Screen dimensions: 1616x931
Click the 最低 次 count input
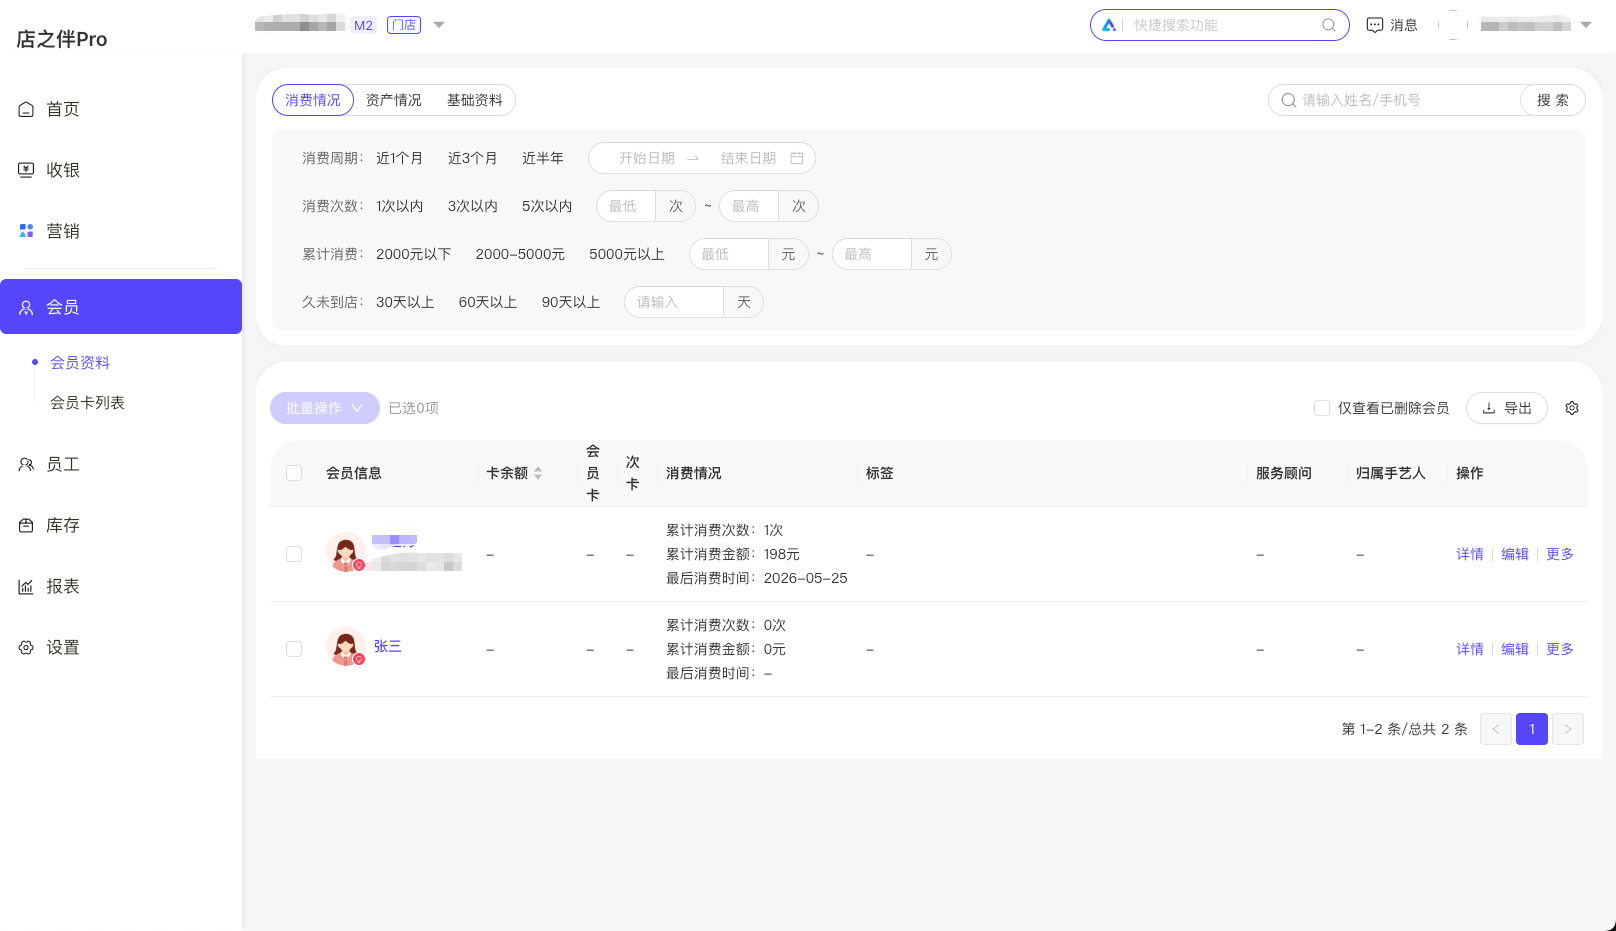coord(626,206)
